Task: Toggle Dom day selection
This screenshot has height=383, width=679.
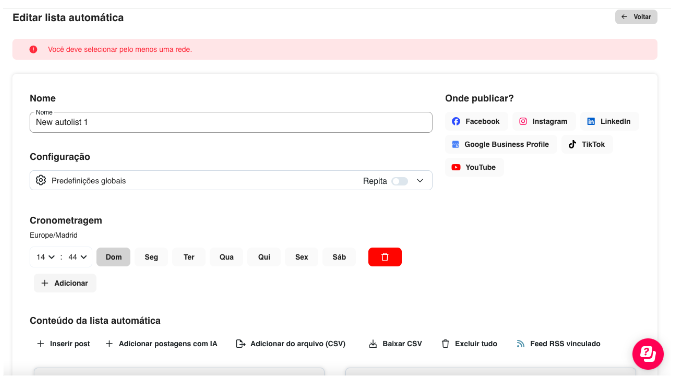Action: point(113,257)
